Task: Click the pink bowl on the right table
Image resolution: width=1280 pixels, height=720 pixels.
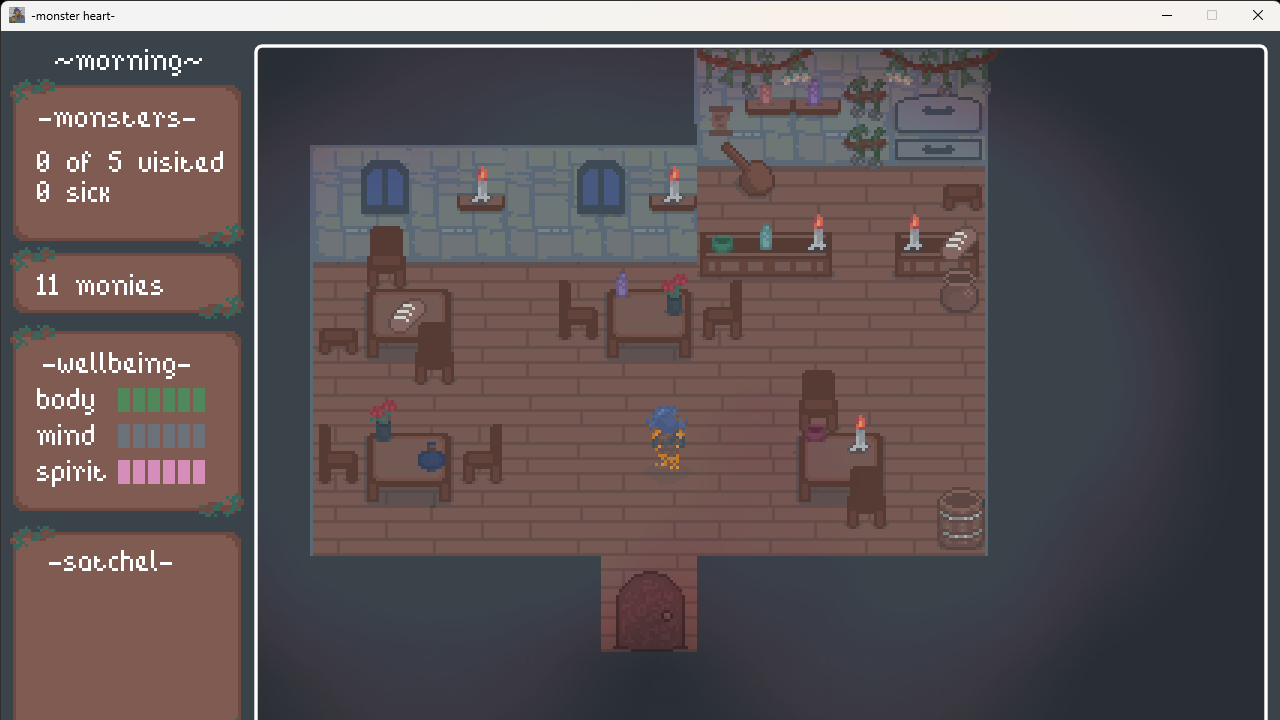Action: 816,432
